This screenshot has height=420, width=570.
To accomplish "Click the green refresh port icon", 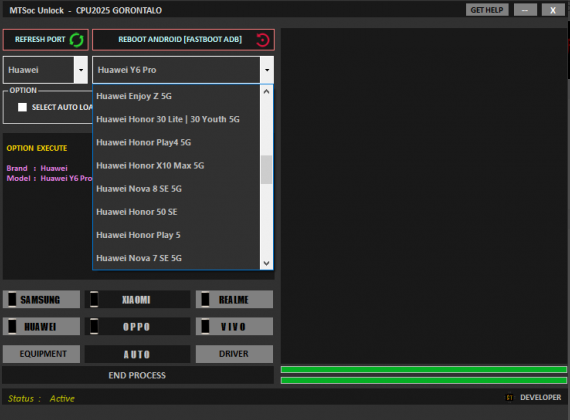I will point(76,40).
